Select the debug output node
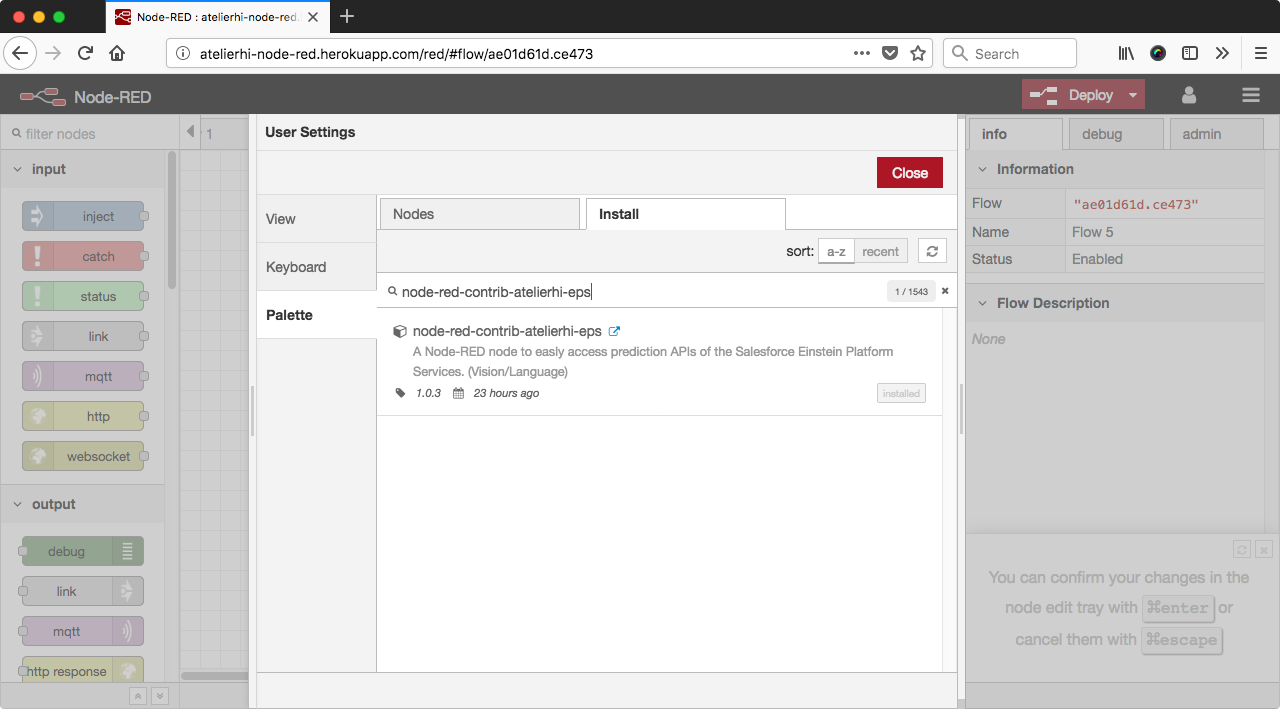The width and height of the screenshot is (1280, 709). click(x=82, y=551)
